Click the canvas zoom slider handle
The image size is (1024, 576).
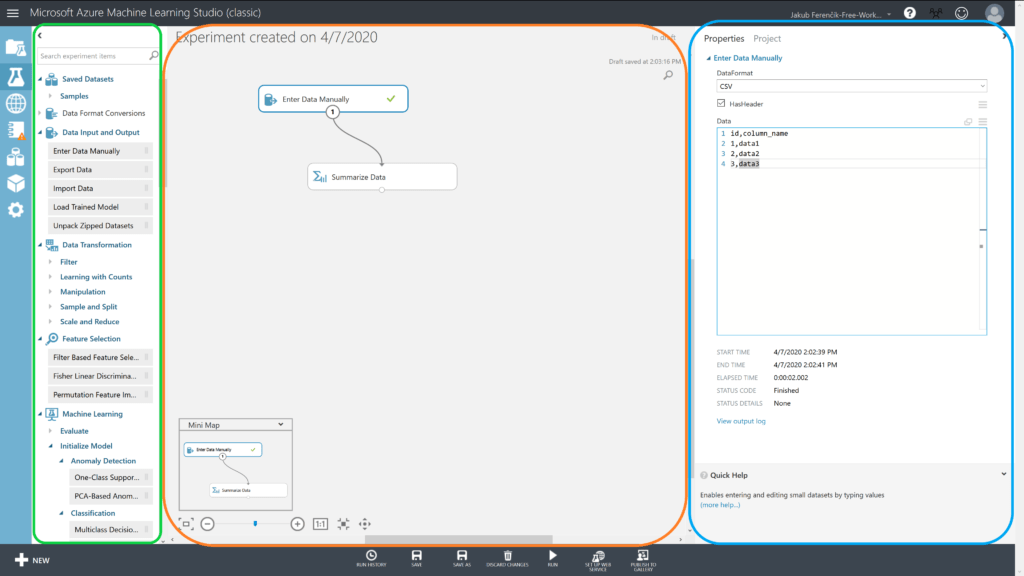255,523
